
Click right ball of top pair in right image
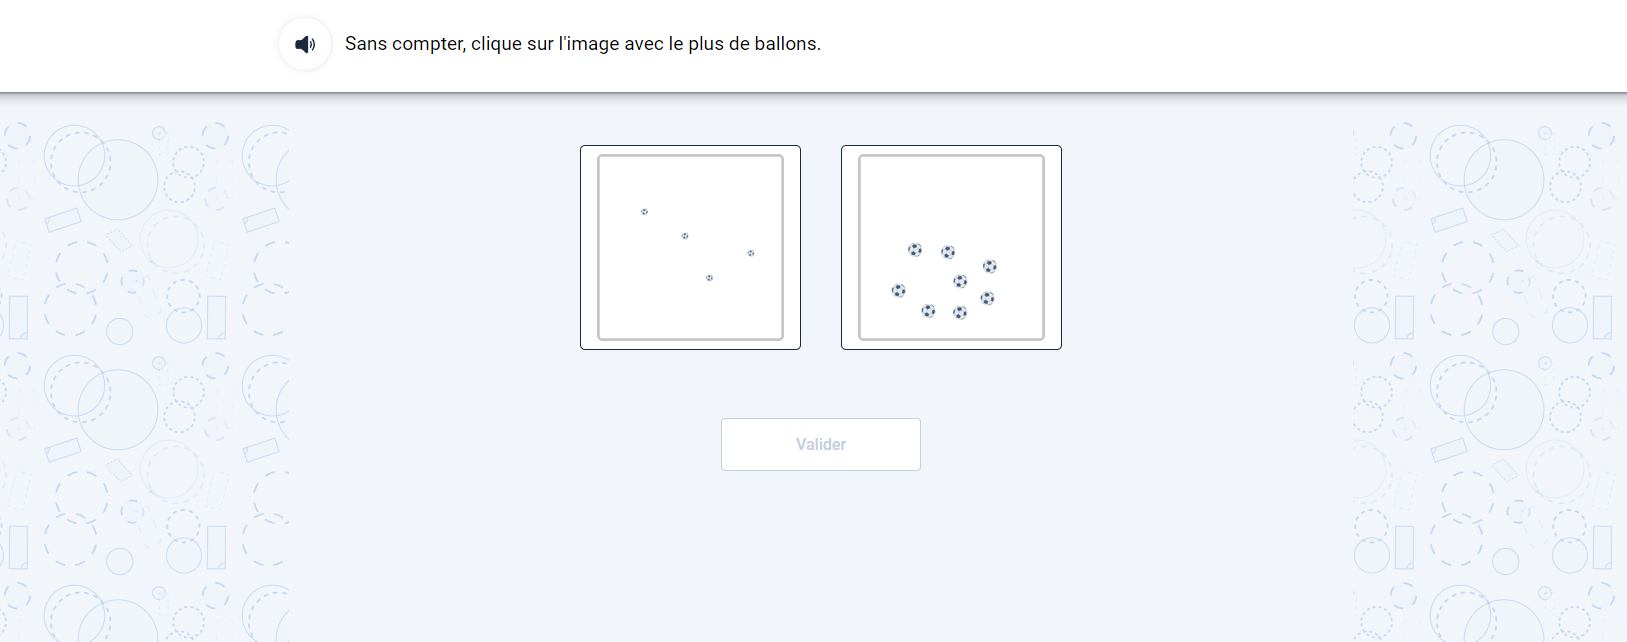coord(948,252)
